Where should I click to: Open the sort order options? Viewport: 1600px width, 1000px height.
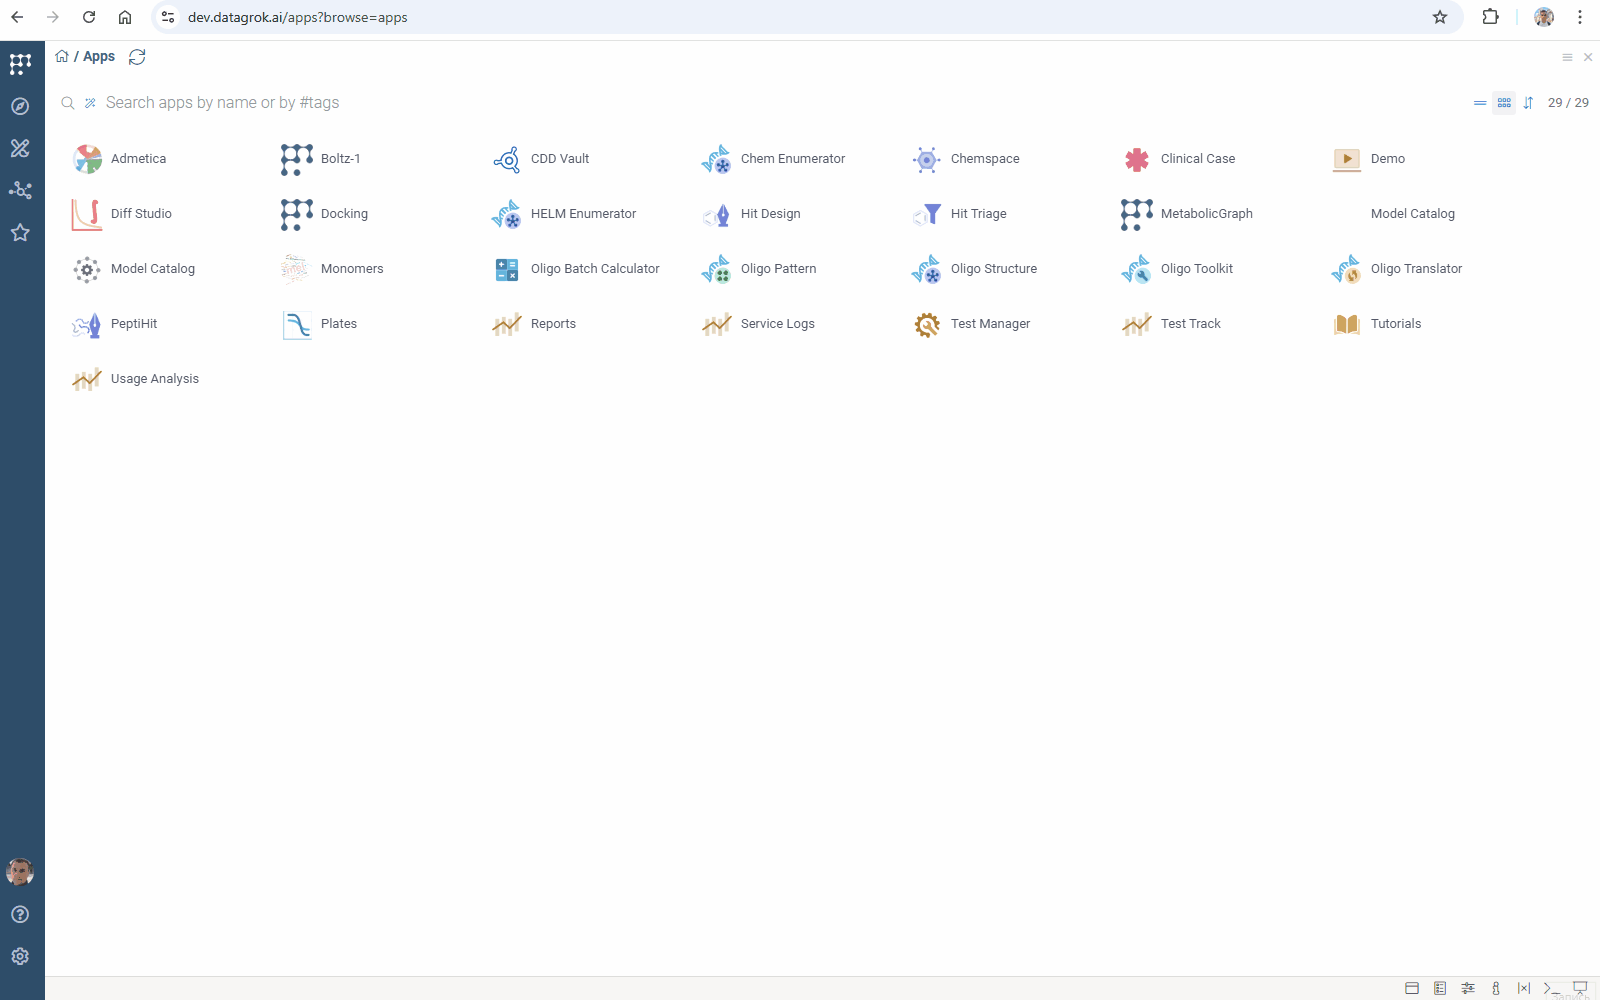tap(1528, 103)
